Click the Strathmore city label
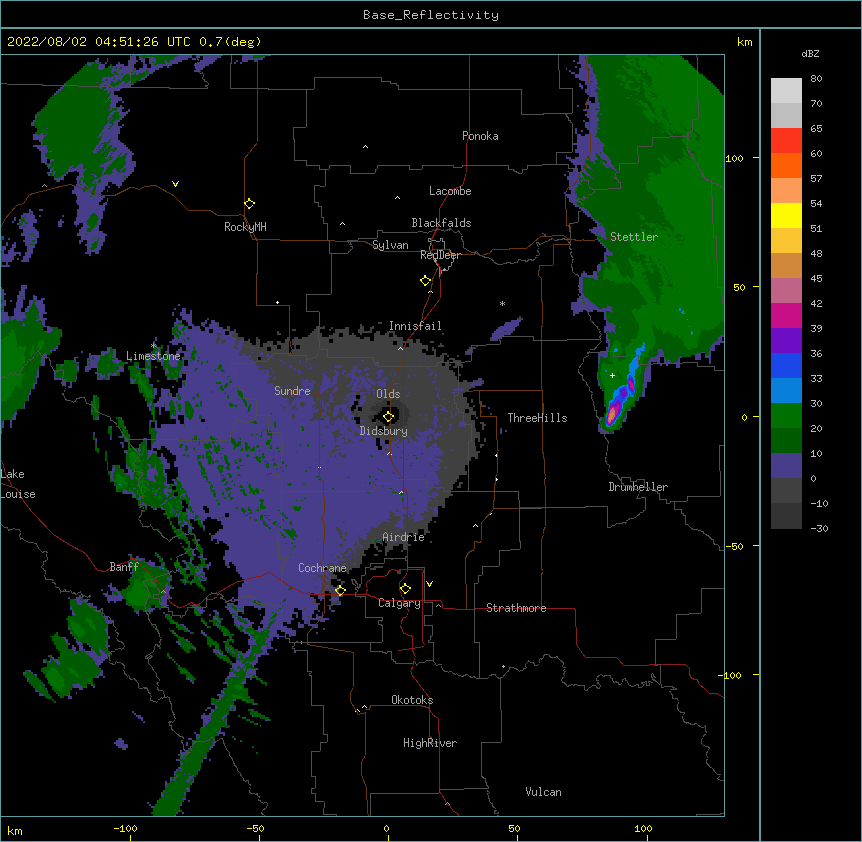This screenshot has width=862, height=842. pyautogui.click(x=516, y=608)
